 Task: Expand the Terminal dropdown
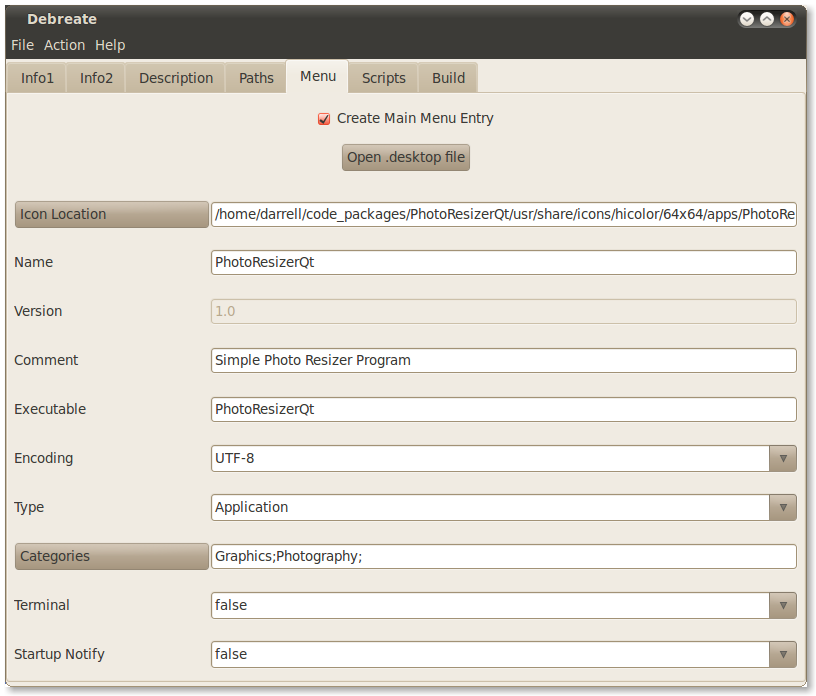click(782, 605)
